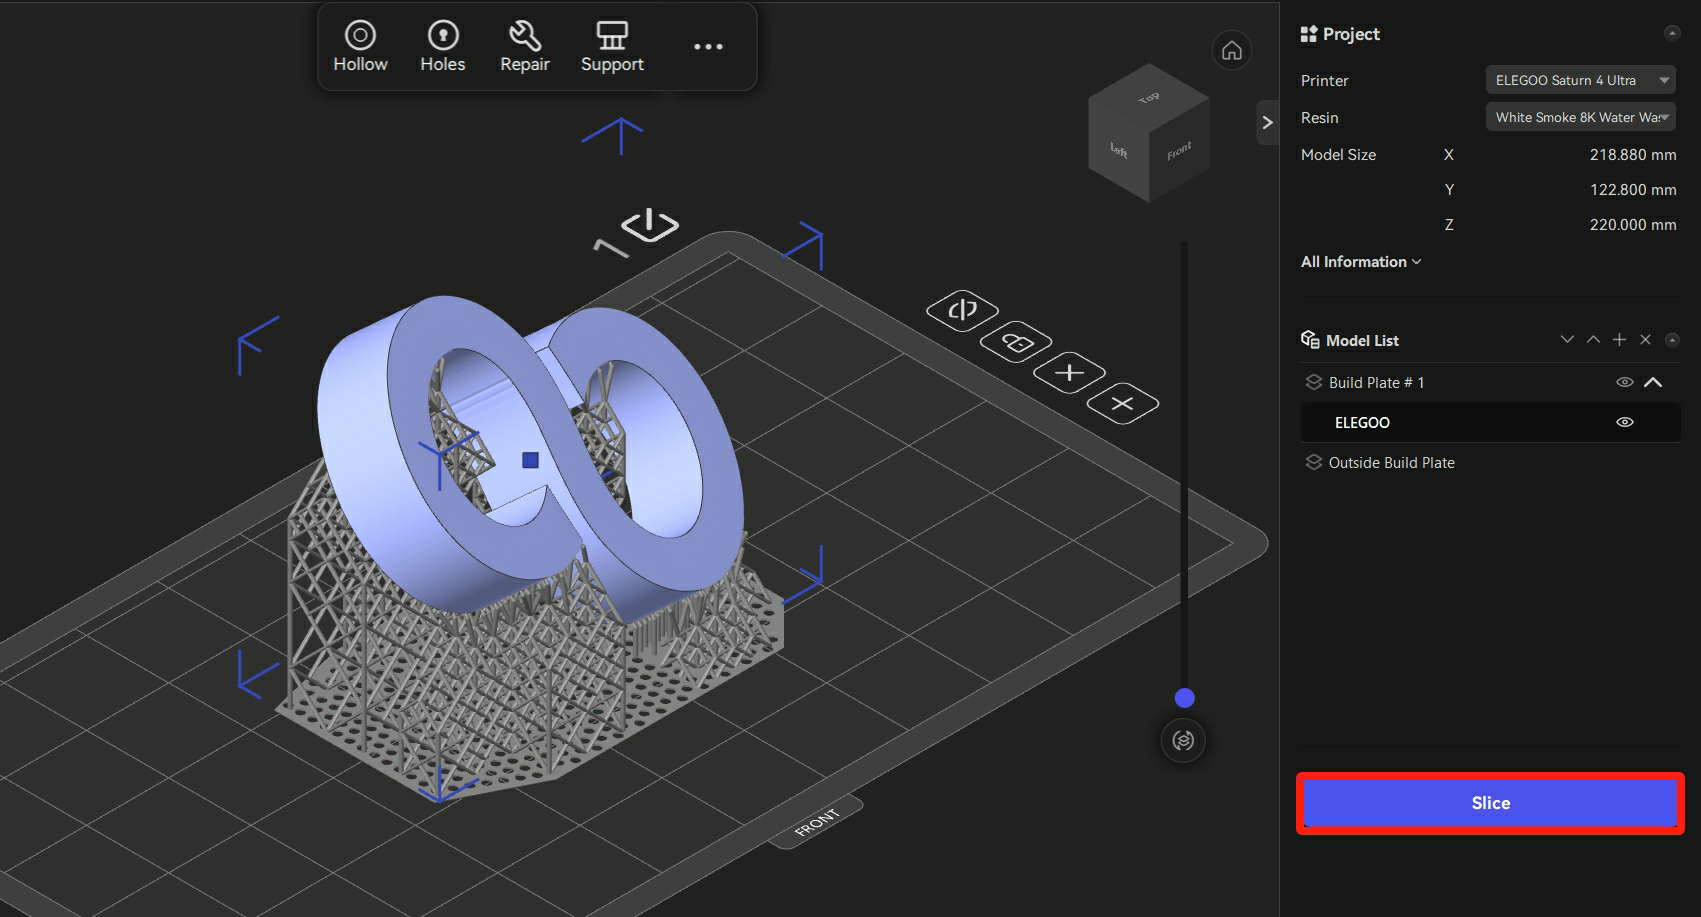1701x917 pixels.
Task: Click the place-on-plate gizmo icon above the model
Action: pos(649,224)
